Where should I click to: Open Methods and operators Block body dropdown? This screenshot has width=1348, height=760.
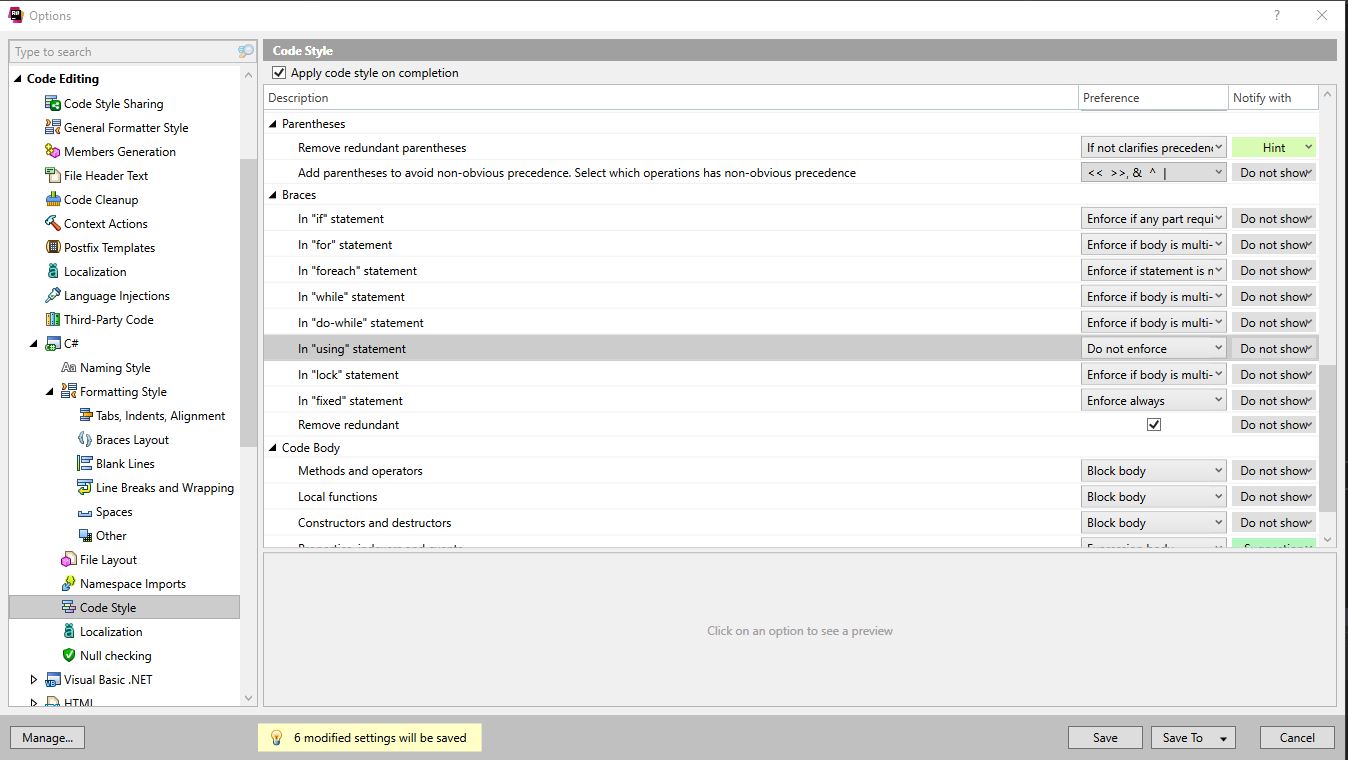(1154, 470)
